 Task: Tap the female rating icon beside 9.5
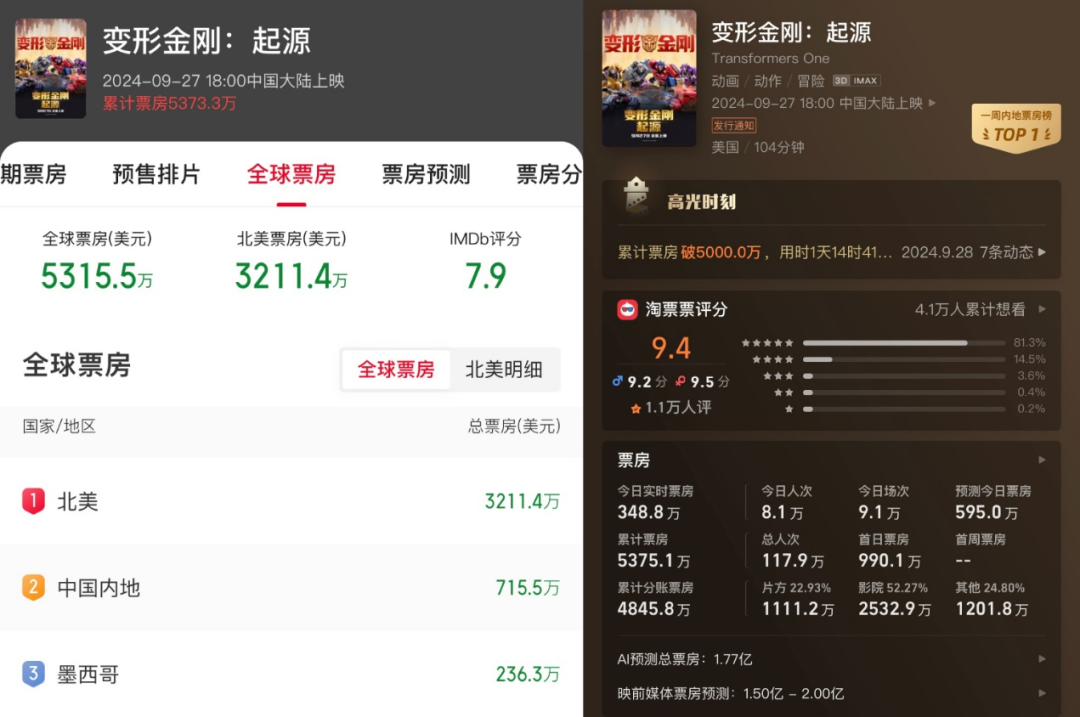coord(681,381)
